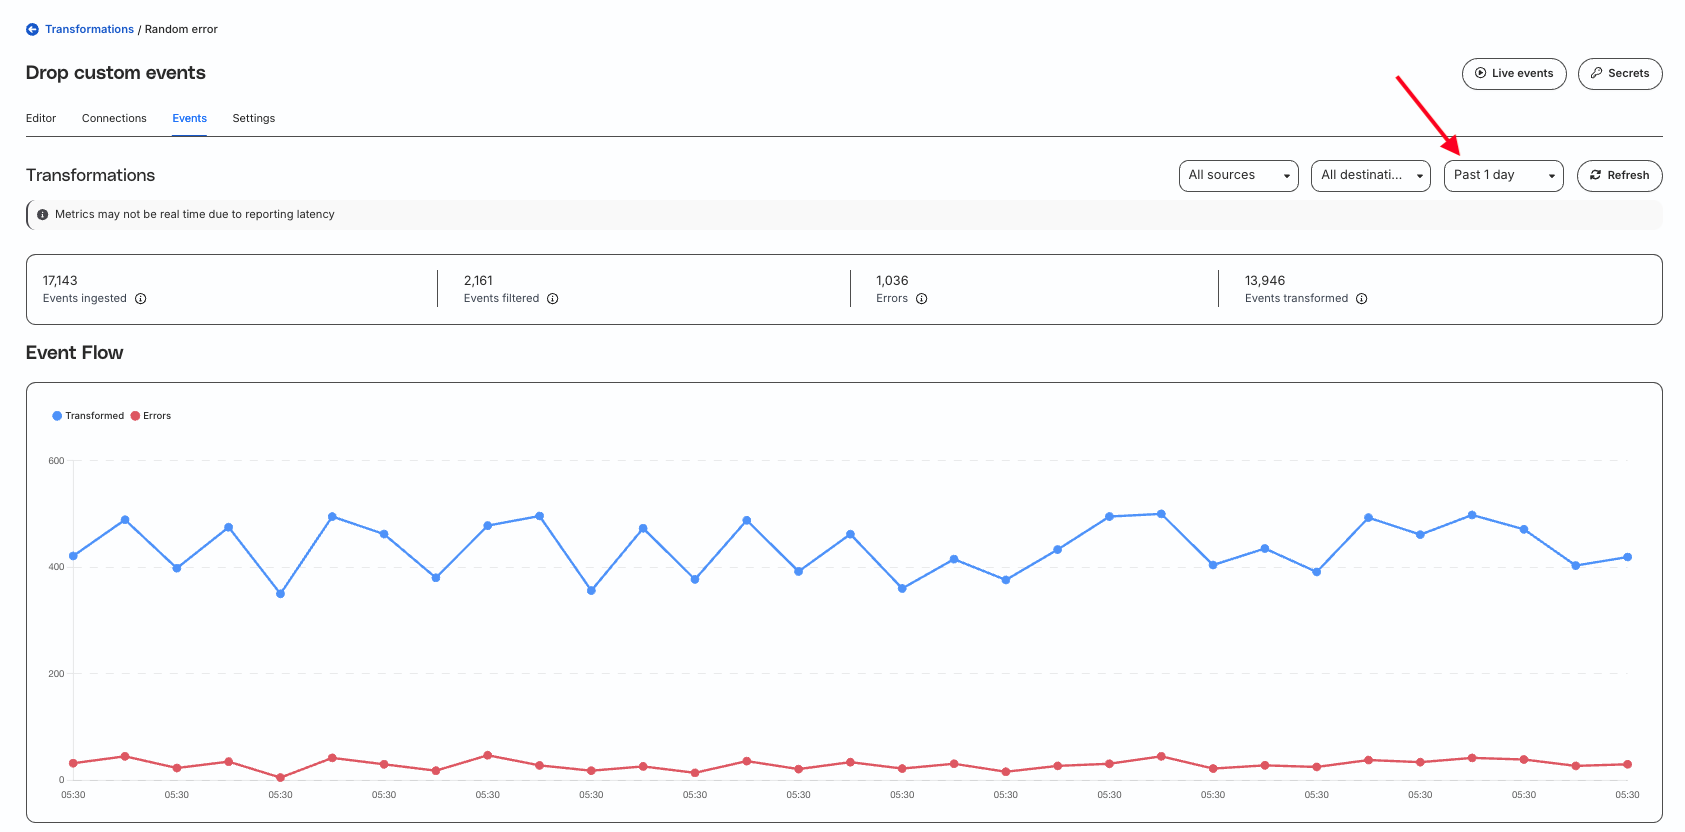The image size is (1685, 832).
Task: Click the 13,946 events transformed value
Action: click(x=1265, y=281)
